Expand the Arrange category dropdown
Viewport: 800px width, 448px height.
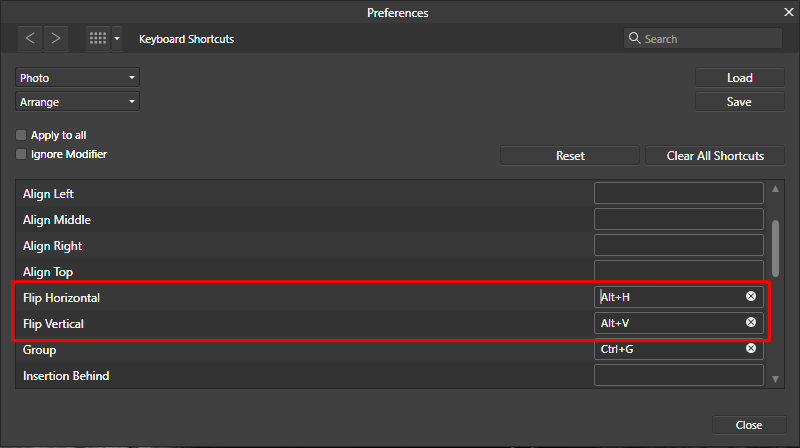click(x=77, y=102)
